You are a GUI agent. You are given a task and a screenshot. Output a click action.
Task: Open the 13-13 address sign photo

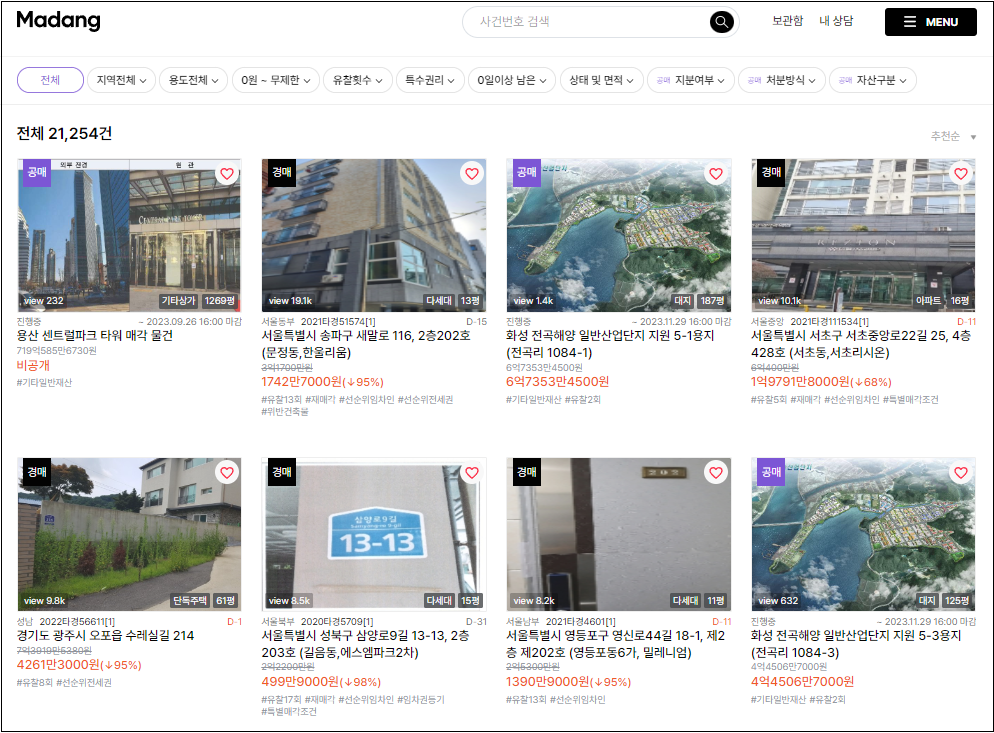[374, 535]
